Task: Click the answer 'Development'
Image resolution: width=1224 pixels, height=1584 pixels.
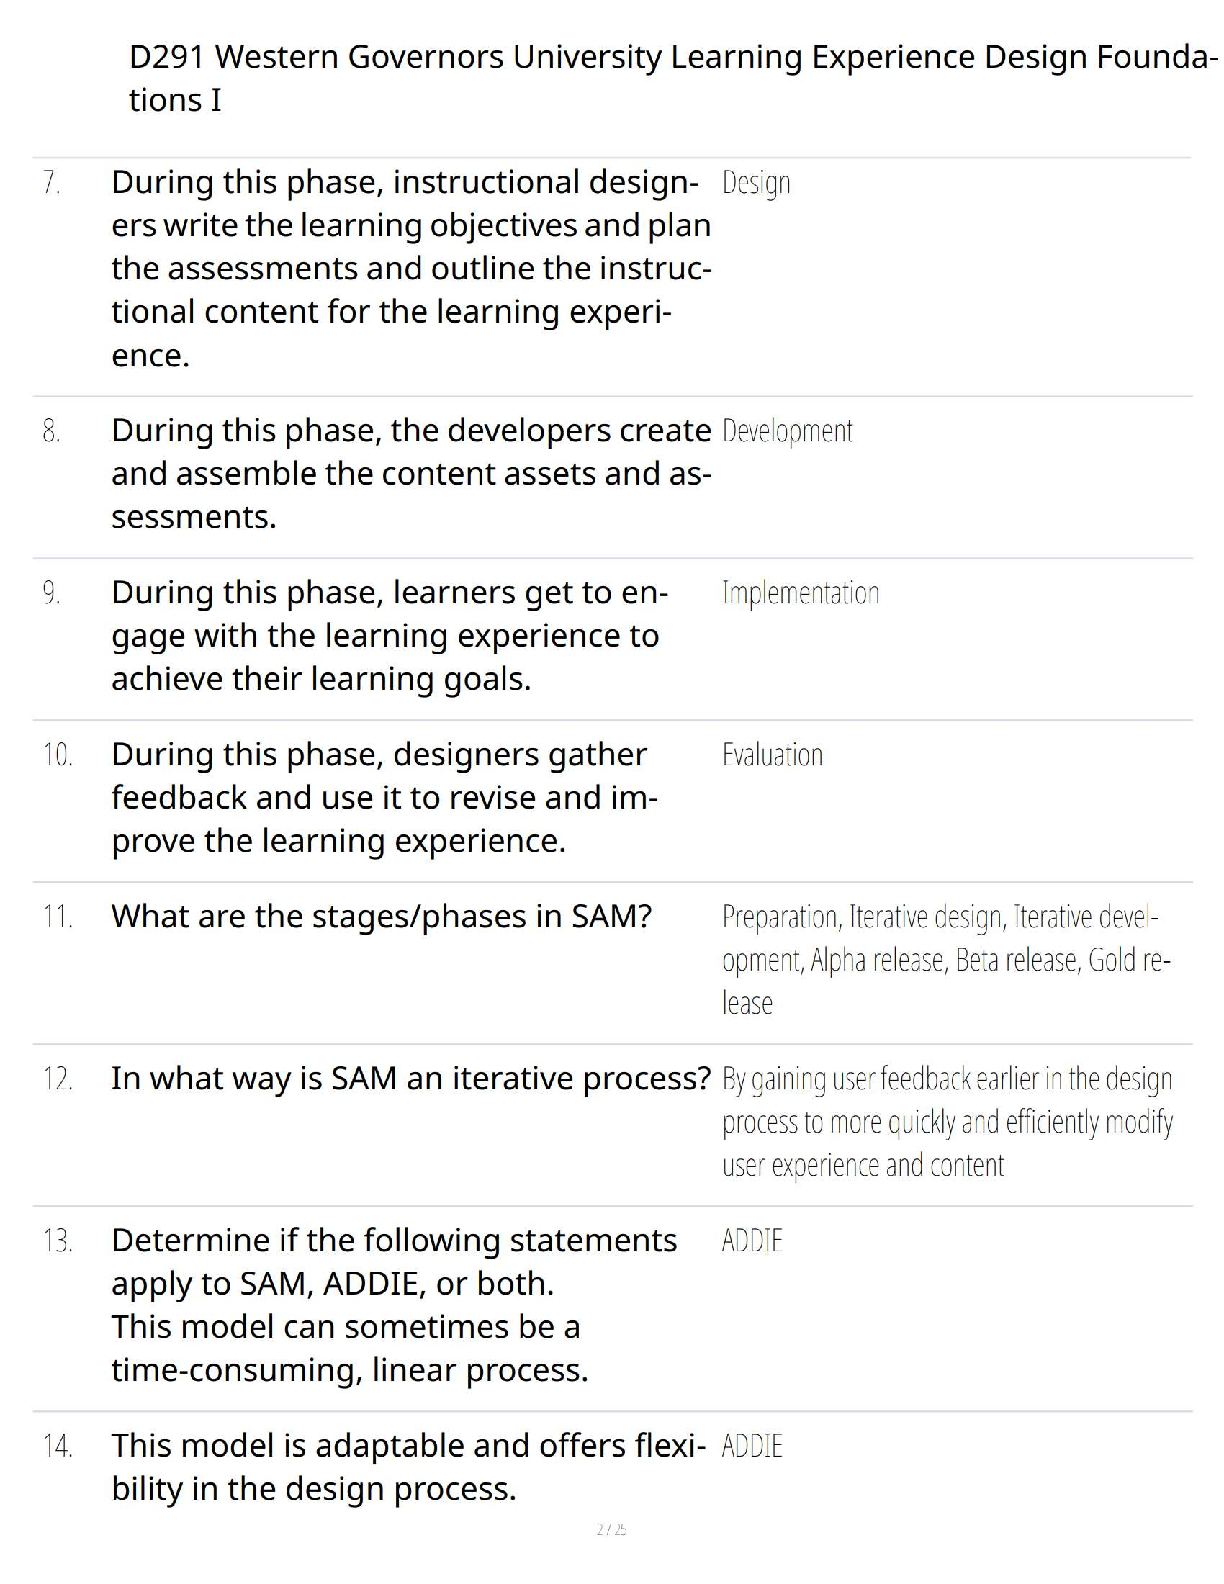Action: point(787,431)
